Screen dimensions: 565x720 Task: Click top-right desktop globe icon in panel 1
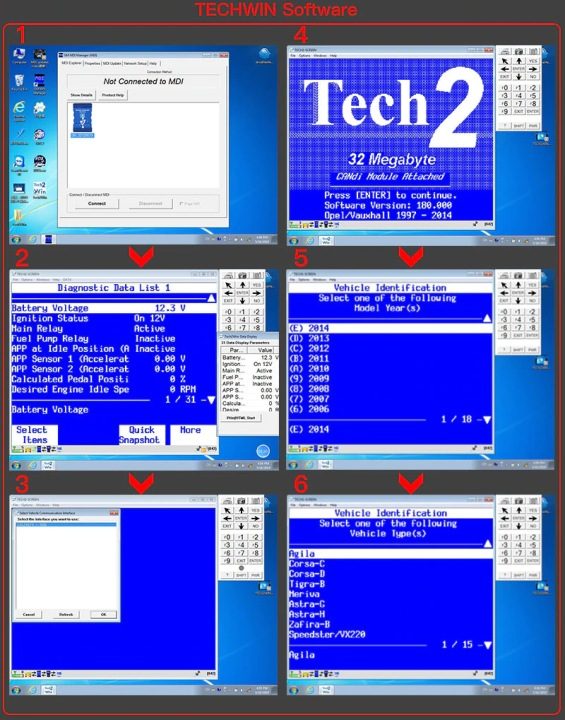[264, 55]
